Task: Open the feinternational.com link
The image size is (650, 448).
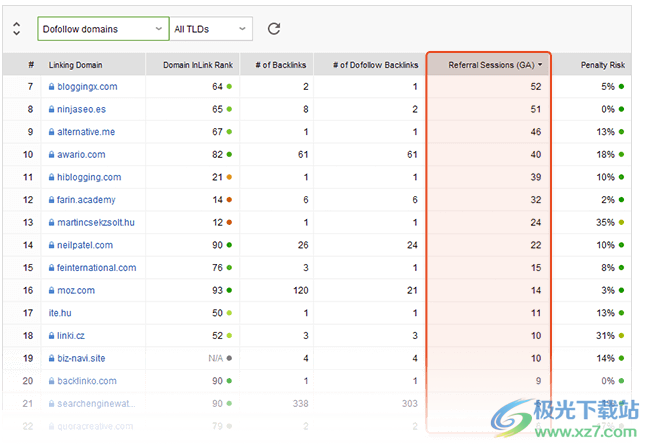Action: [x=97, y=268]
